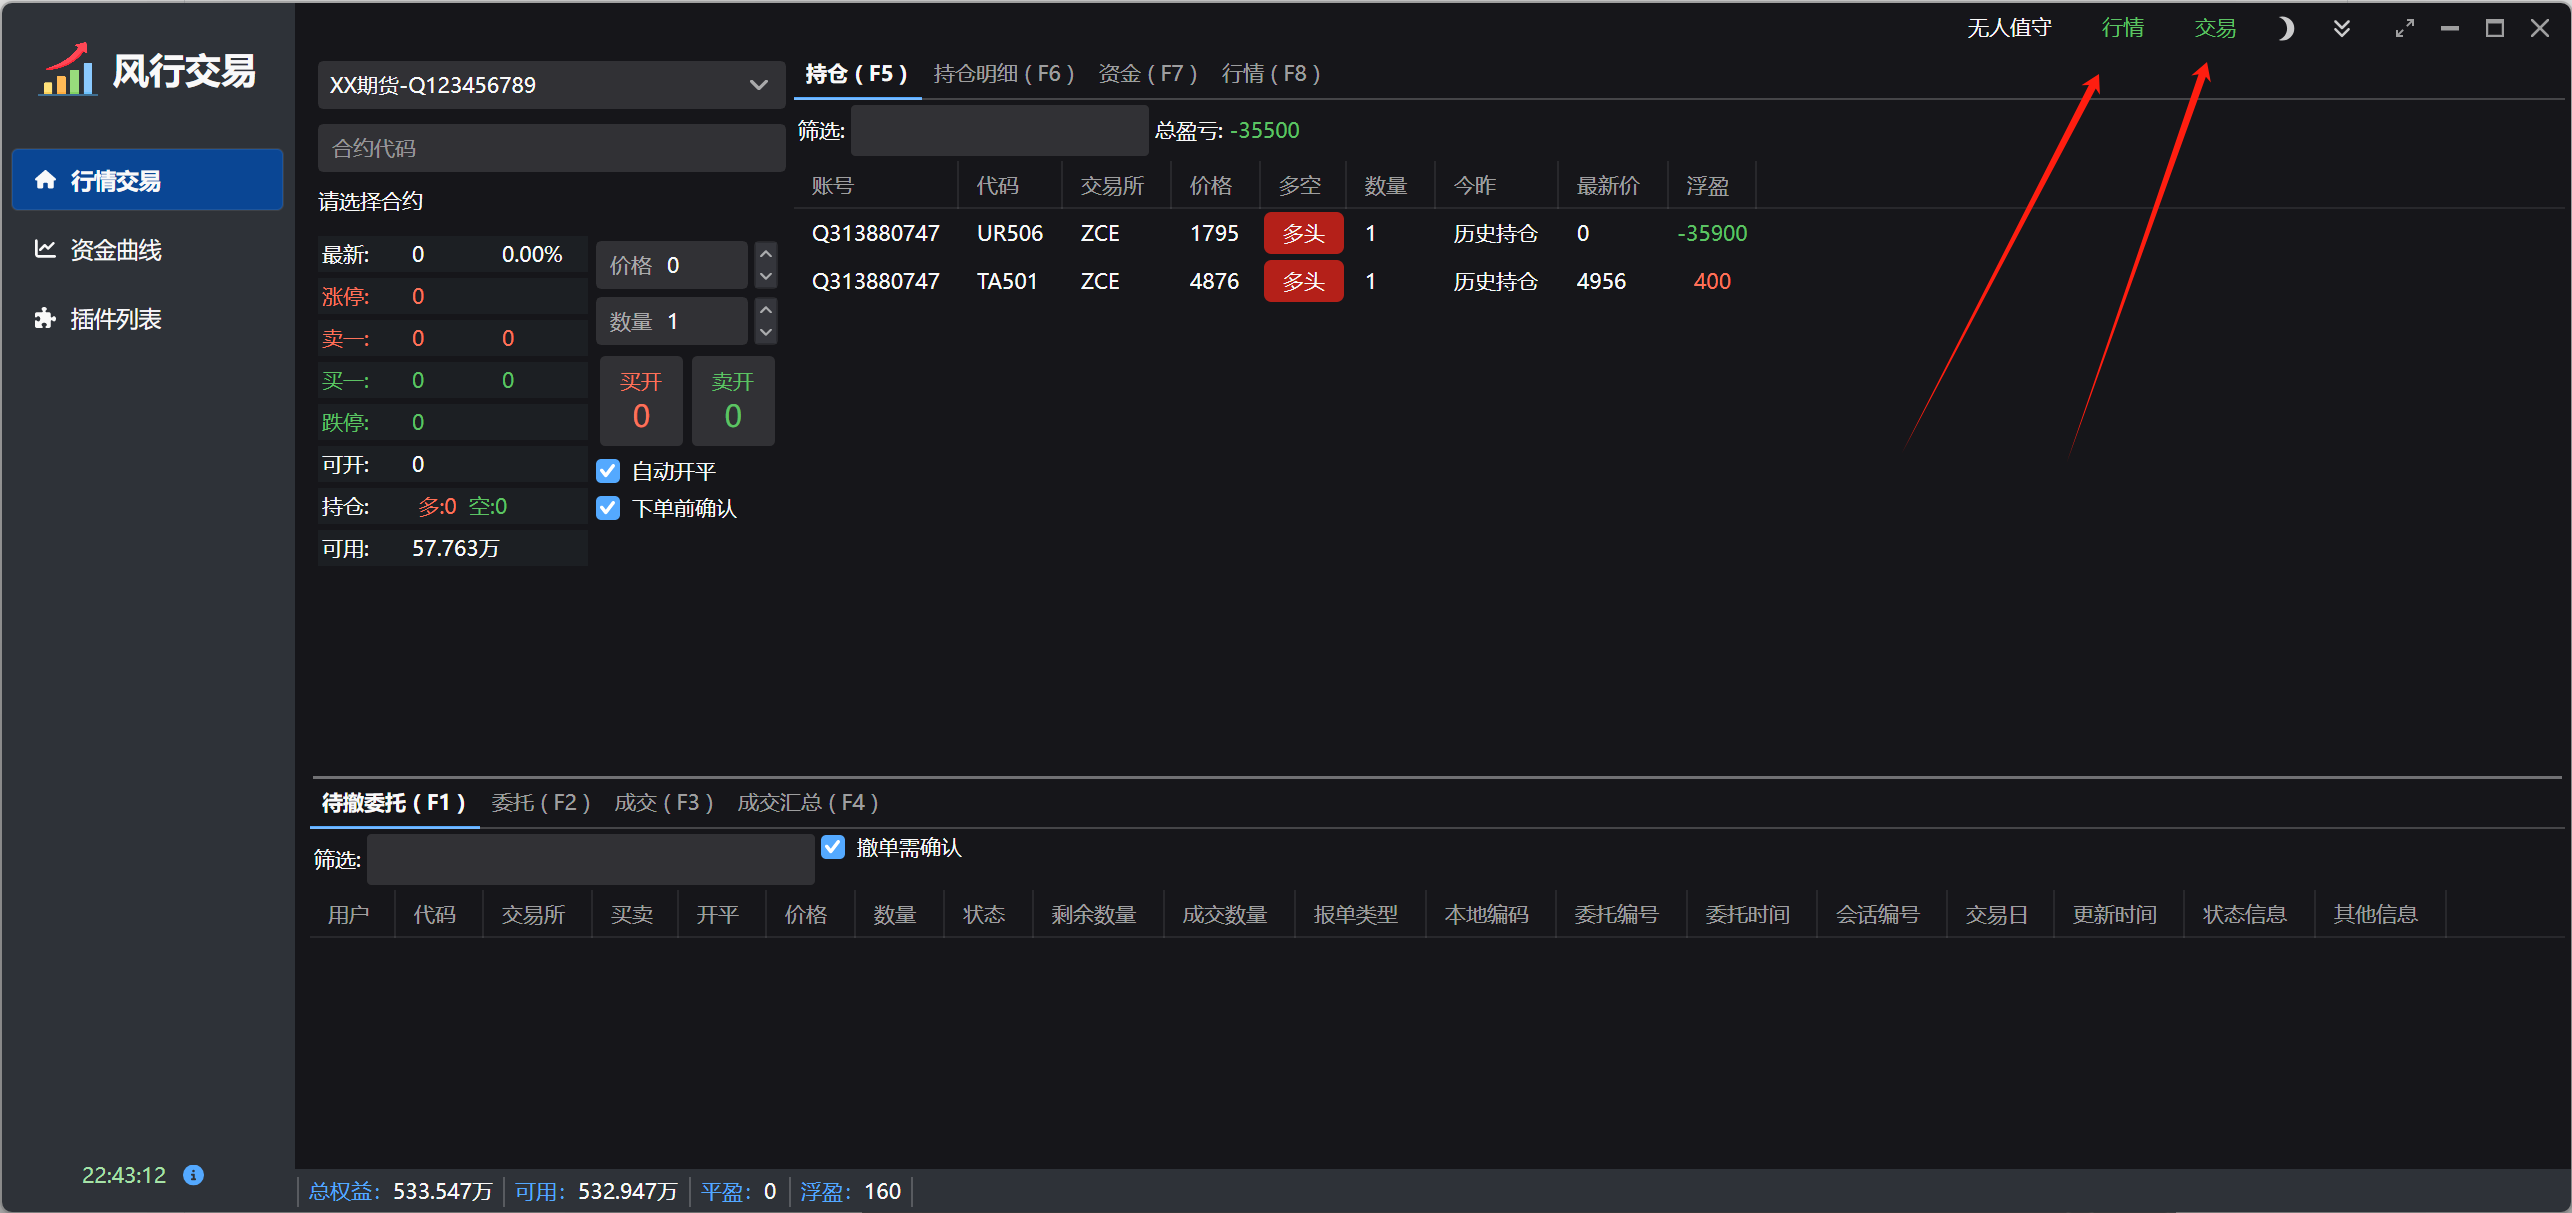Open 资金曲线 via its chart icon
This screenshot has height=1213, width=2572.
click(x=45, y=249)
